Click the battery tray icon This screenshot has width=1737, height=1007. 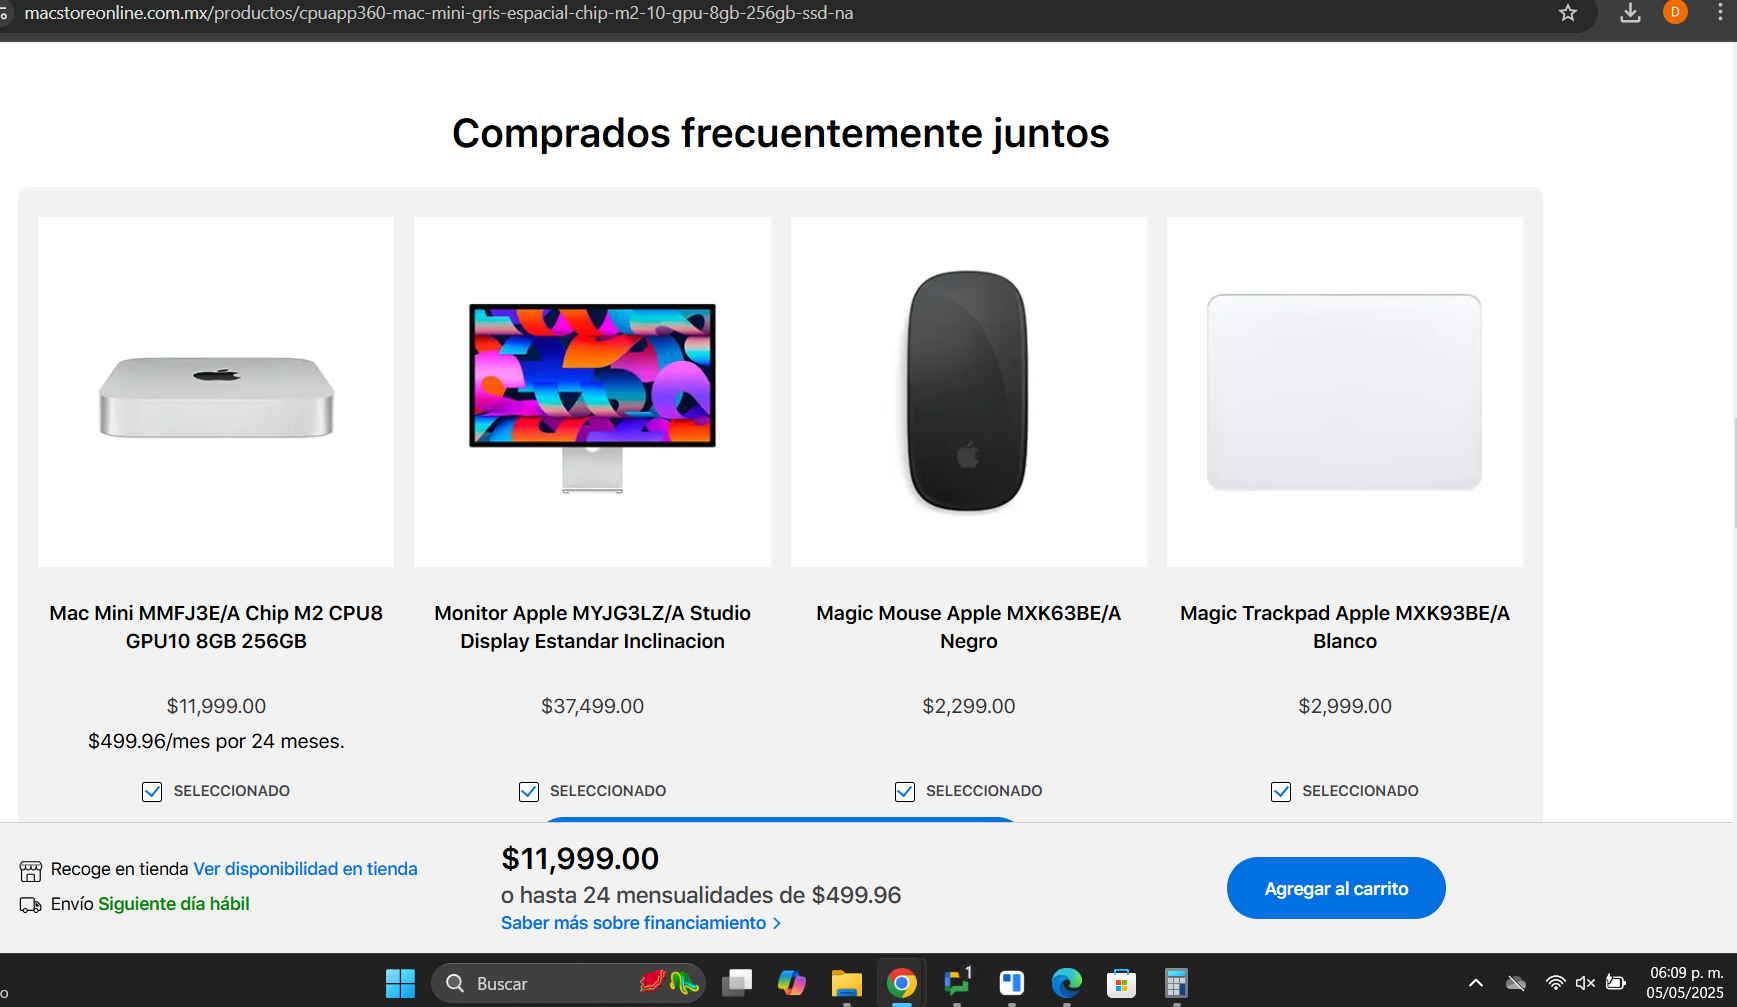(x=1616, y=983)
